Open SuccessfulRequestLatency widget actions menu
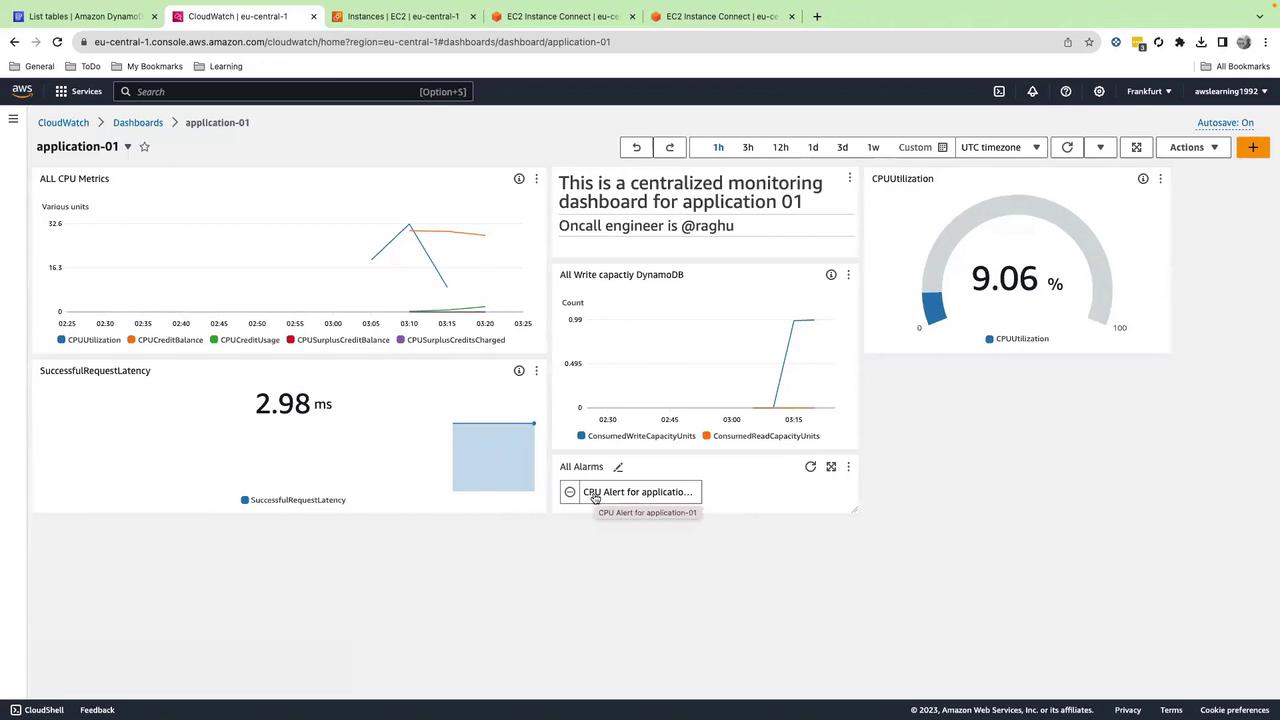The height and width of the screenshot is (720, 1280). [x=536, y=370]
